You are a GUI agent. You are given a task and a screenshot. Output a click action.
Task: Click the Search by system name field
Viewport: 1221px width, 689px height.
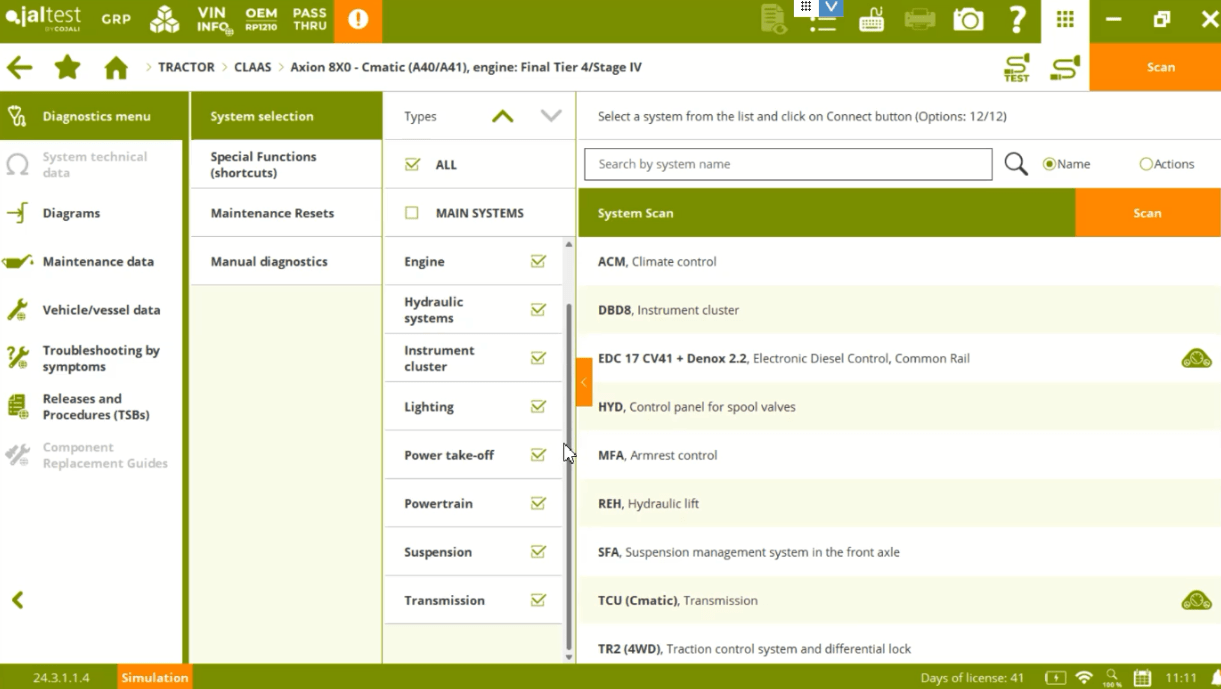[787, 164]
